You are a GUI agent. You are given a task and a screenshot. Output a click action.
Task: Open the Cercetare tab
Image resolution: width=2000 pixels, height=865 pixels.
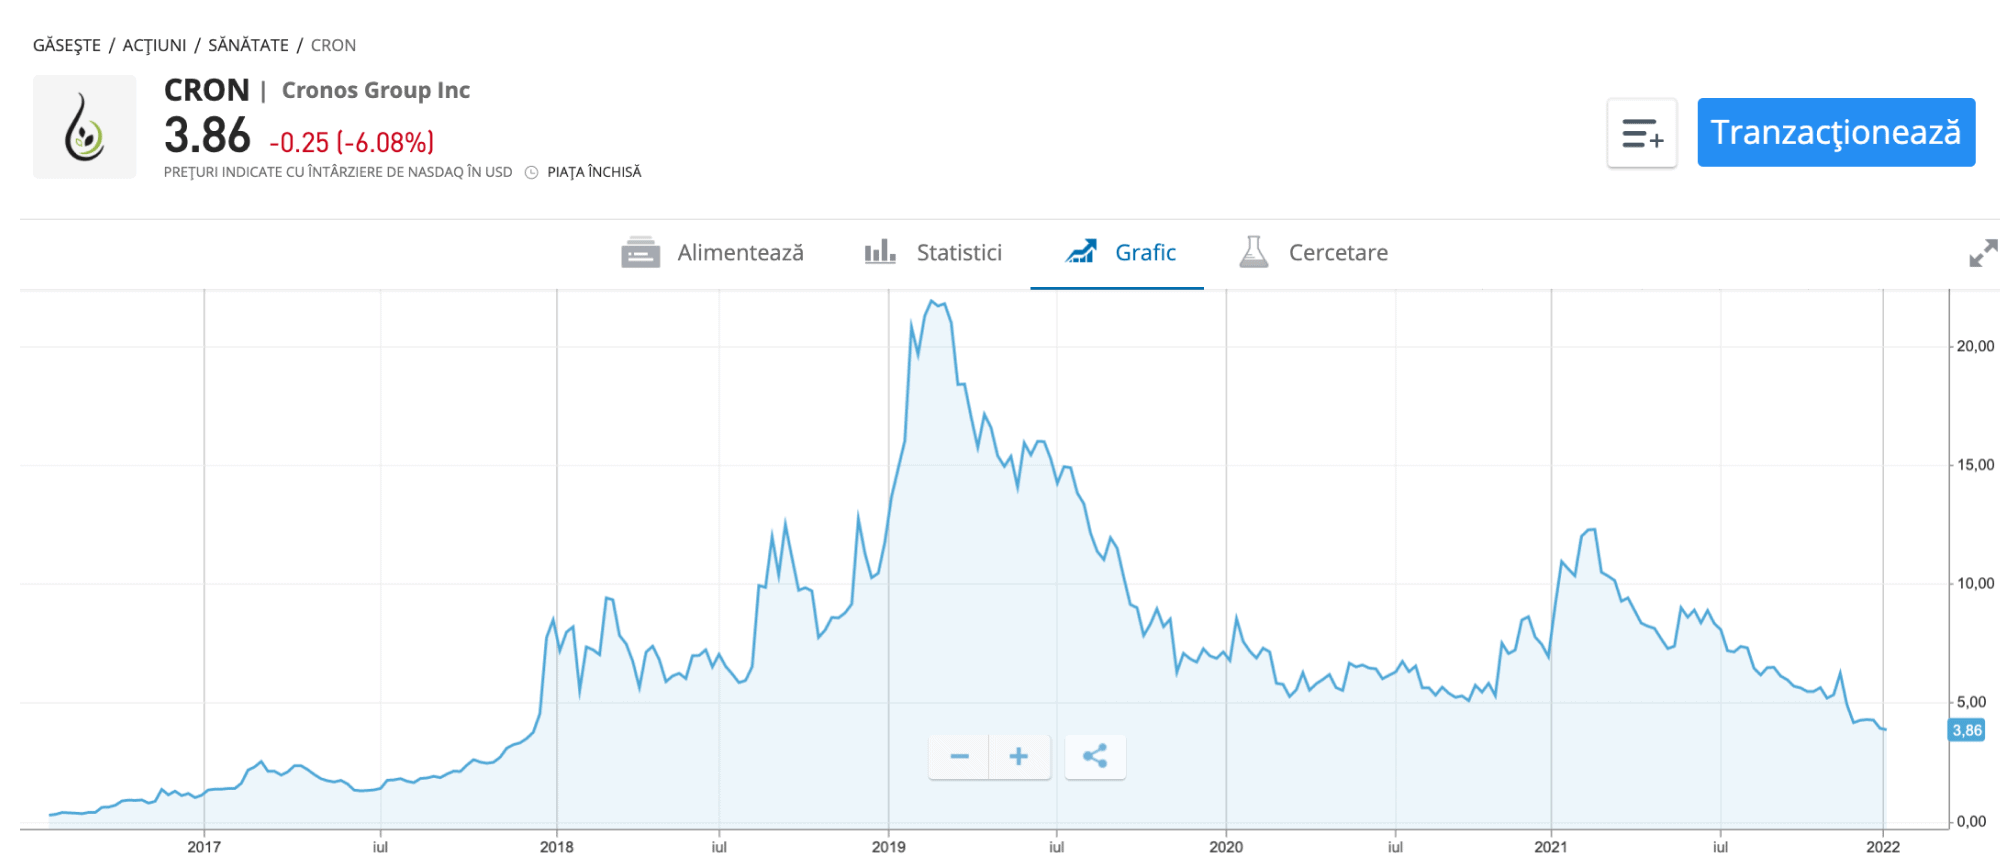[1313, 253]
